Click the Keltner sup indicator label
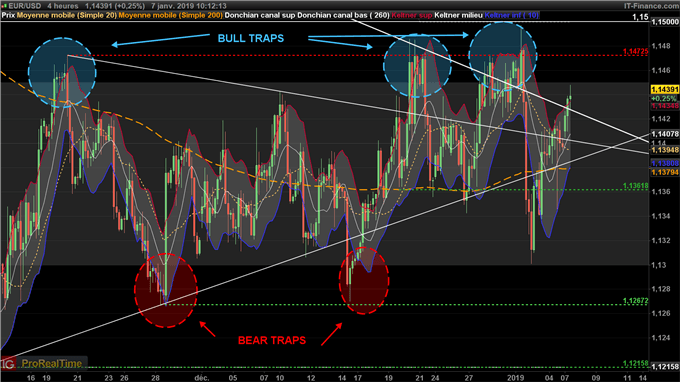This screenshot has width=680, height=382. coord(412,15)
